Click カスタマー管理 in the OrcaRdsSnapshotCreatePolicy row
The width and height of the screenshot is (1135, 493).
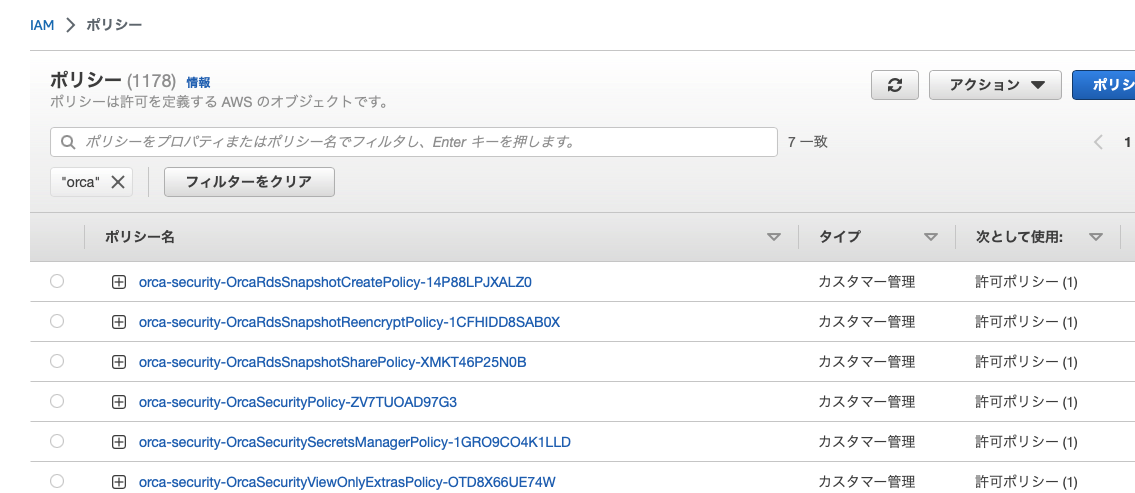[x=866, y=282]
